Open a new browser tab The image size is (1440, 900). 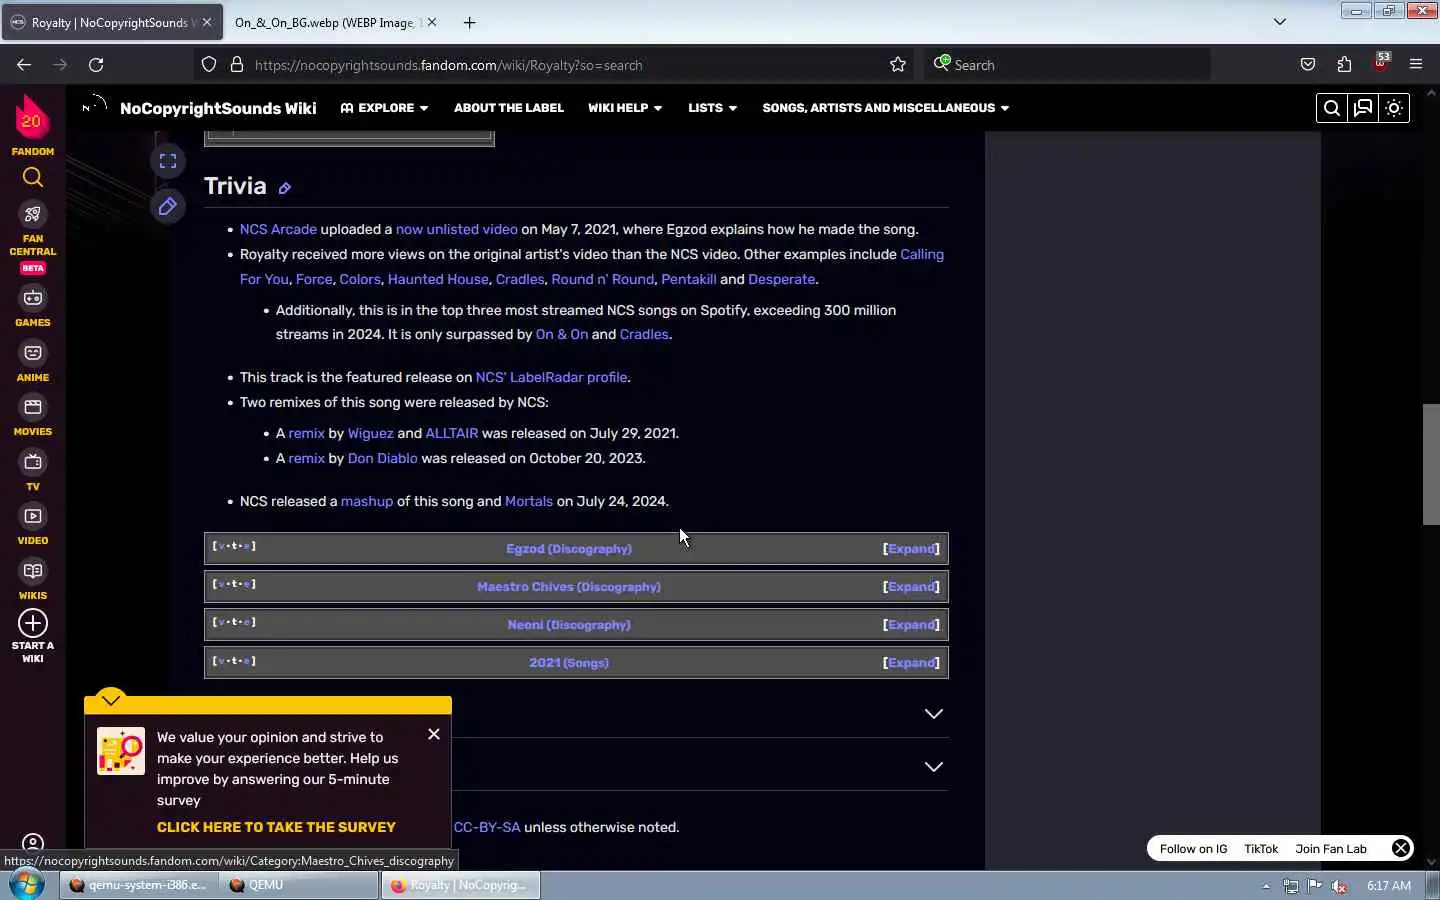point(469,22)
